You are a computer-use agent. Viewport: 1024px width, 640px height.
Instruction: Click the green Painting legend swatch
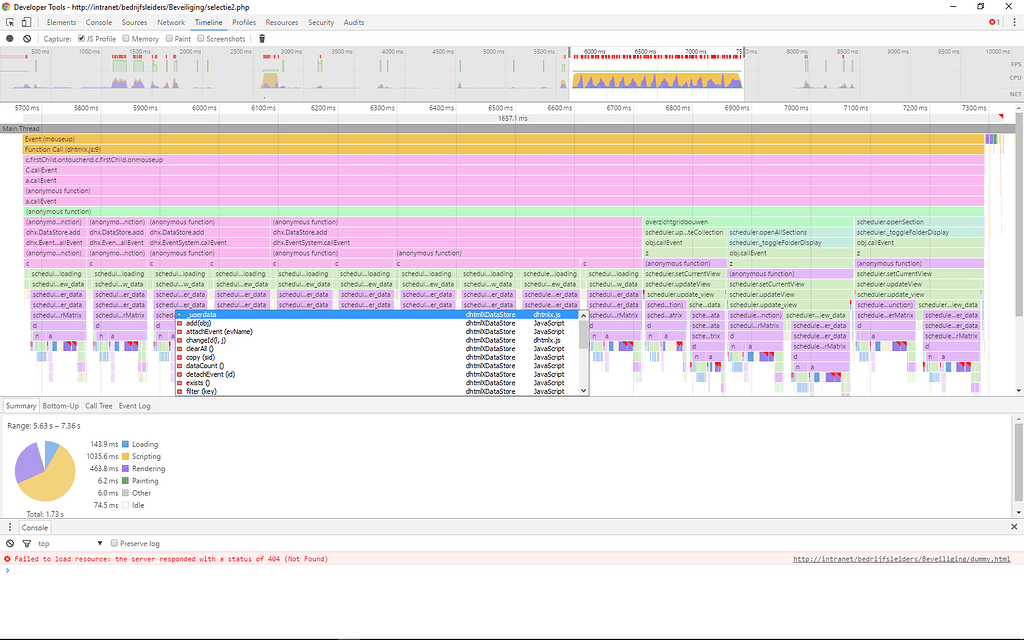[x=125, y=481]
